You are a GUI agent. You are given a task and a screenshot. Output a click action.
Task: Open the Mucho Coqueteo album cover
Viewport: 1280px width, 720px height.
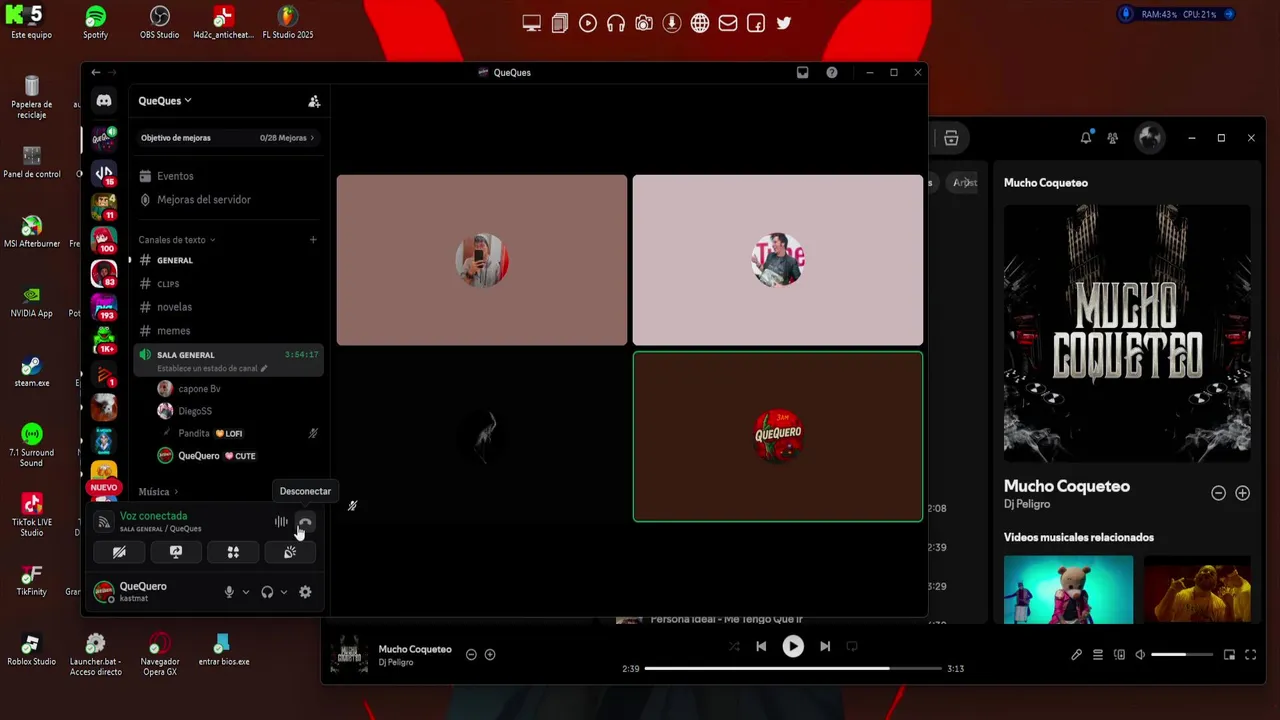[1127, 333]
